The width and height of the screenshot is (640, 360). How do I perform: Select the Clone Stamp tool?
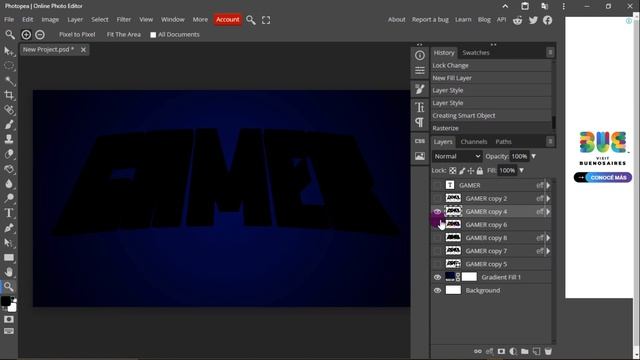(x=9, y=139)
